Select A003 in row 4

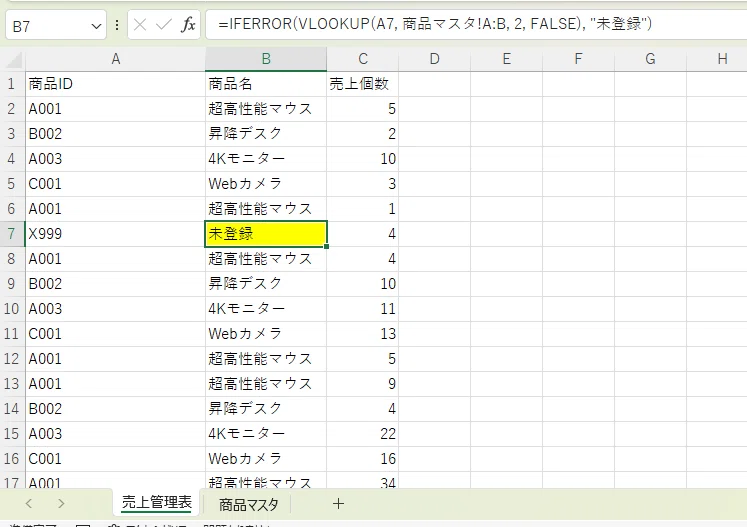[115, 159]
